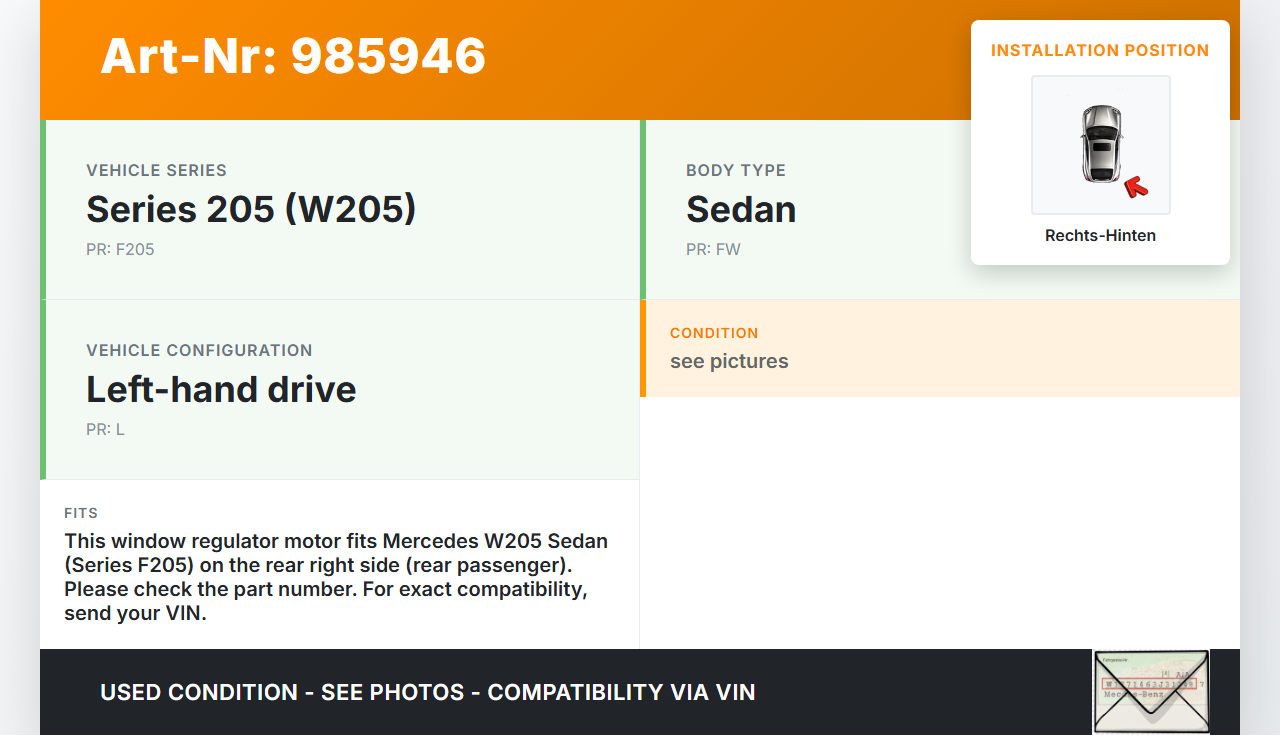Image resolution: width=1280 pixels, height=736 pixels.
Task: Click the BODY TYPE label
Action: 736,170
